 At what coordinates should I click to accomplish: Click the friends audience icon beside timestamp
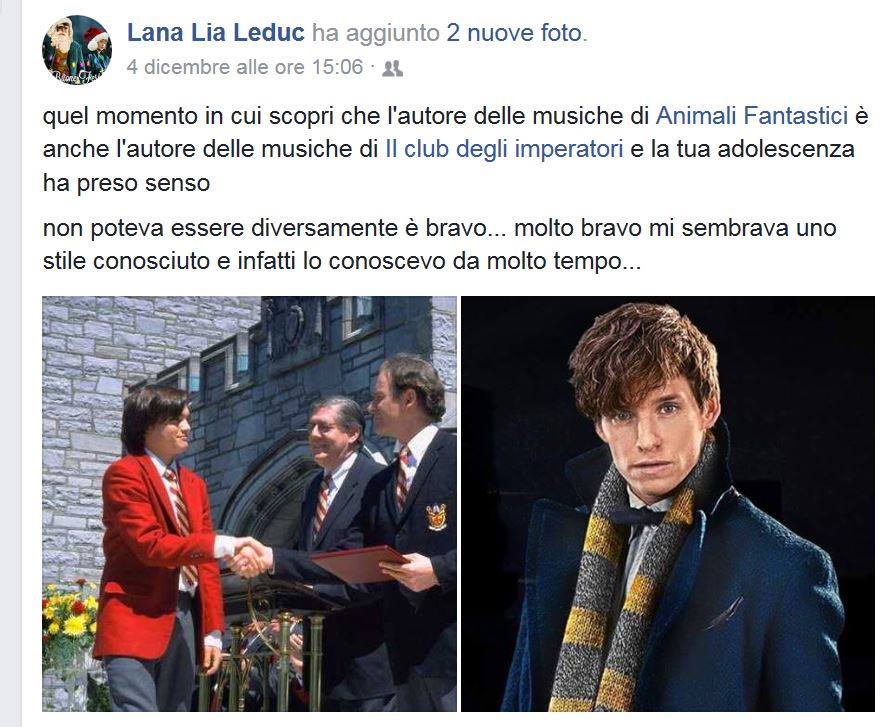pos(392,69)
